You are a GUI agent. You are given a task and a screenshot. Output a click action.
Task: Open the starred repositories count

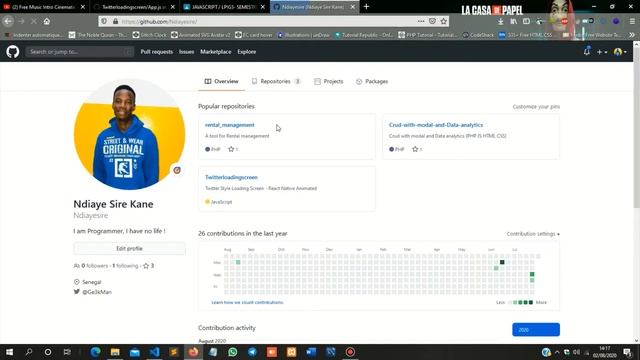coord(149,266)
